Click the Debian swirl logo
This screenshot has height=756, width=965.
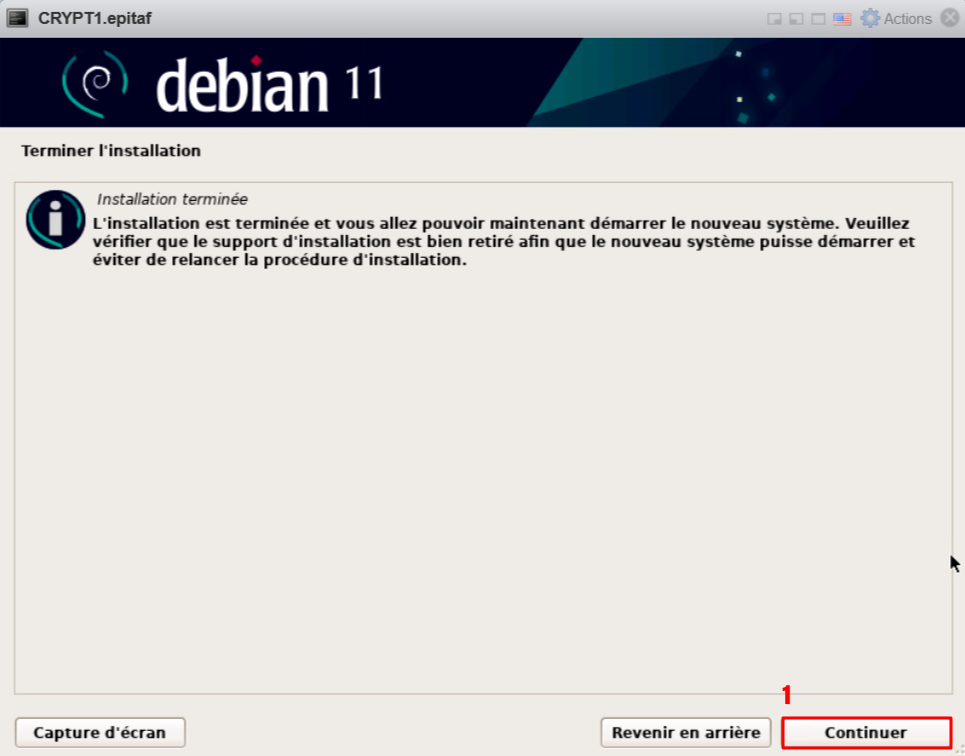(x=96, y=83)
